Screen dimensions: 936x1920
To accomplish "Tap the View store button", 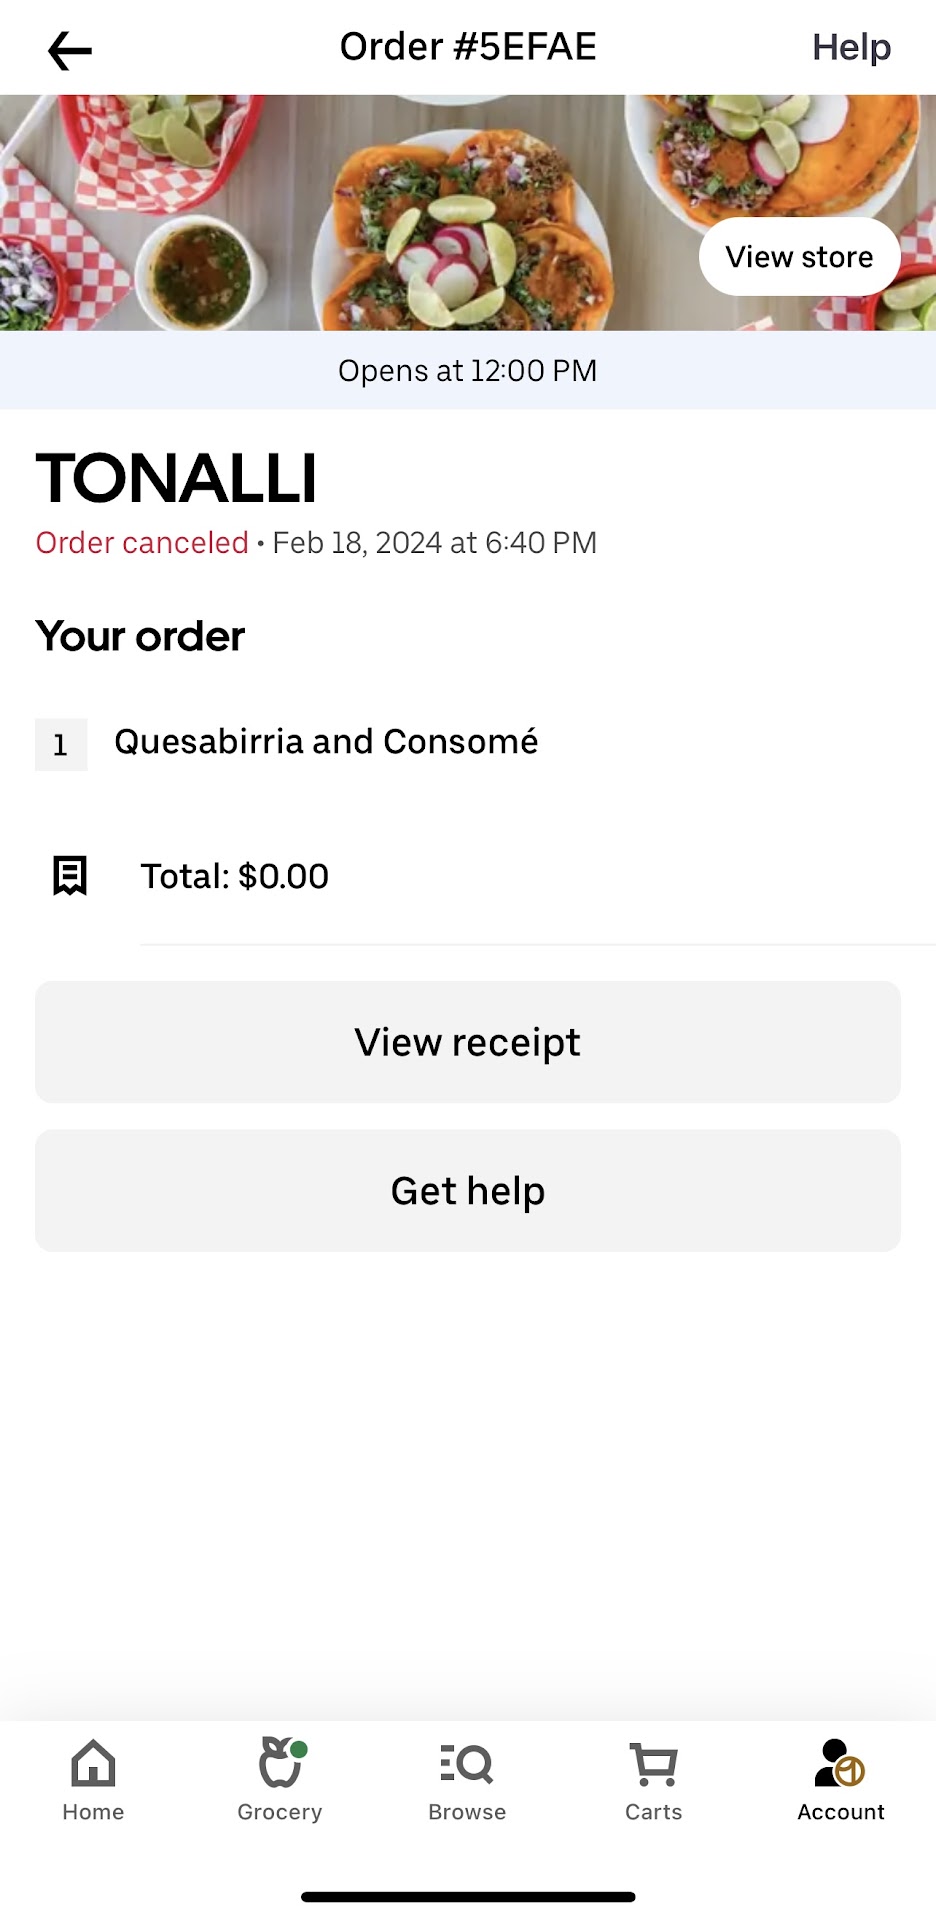I will pos(799,257).
